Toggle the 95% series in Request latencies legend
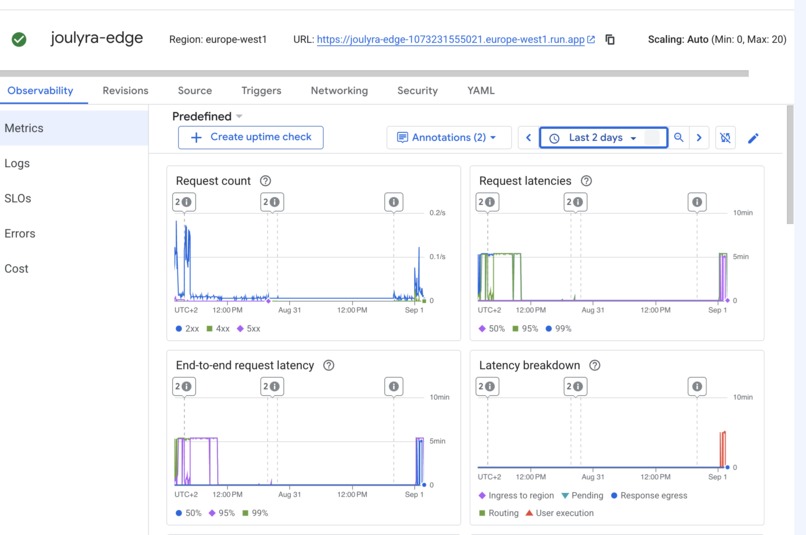Image resolution: width=806 pixels, height=535 pixels. pyautogui.click(x=525, y=328)
